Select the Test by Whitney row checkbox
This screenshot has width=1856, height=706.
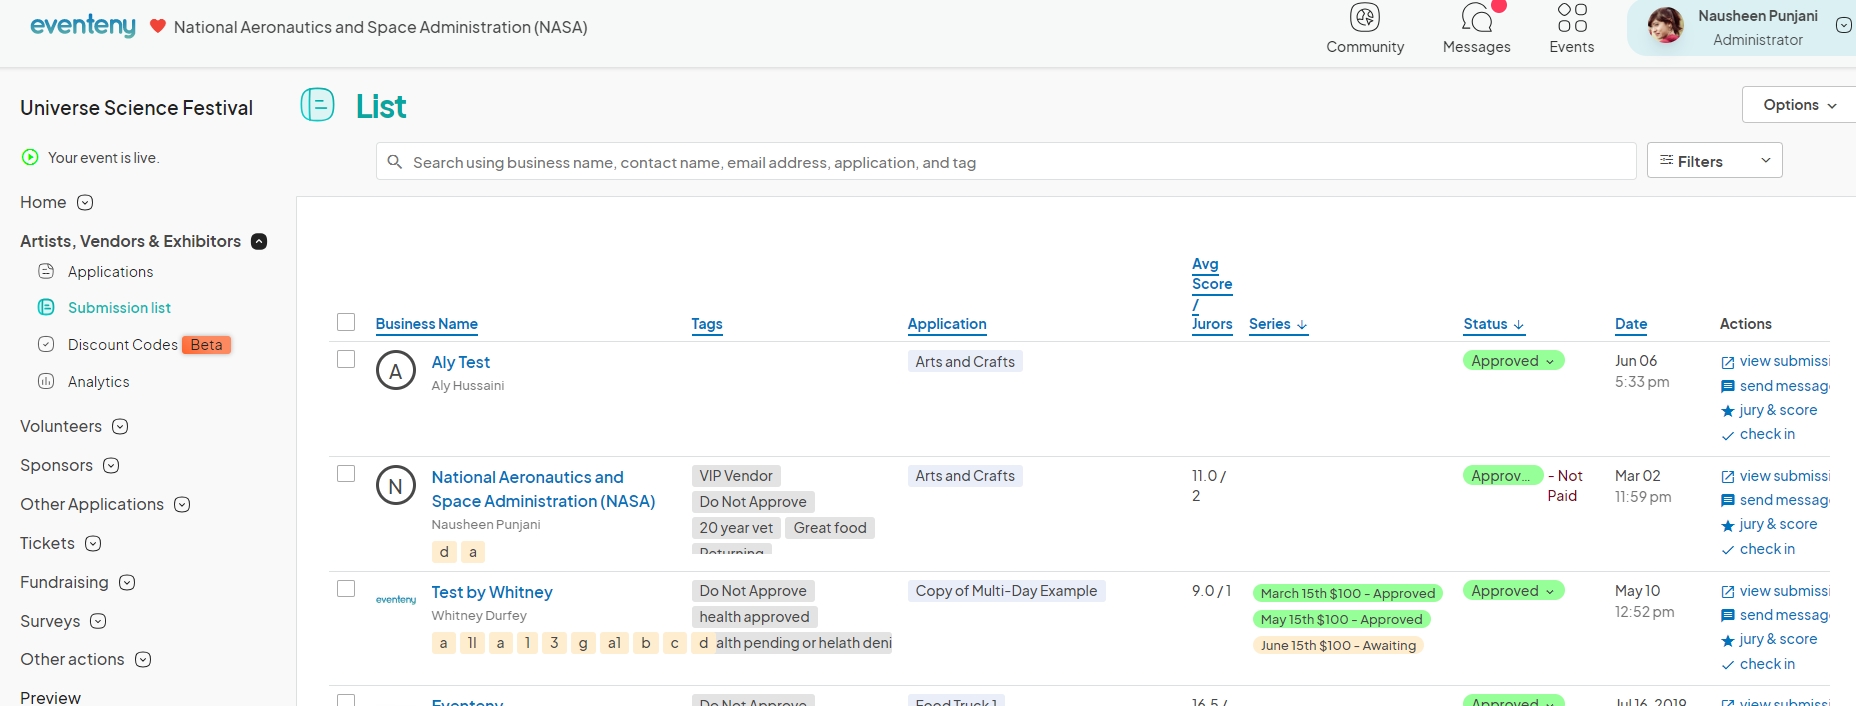click(346, 589)
